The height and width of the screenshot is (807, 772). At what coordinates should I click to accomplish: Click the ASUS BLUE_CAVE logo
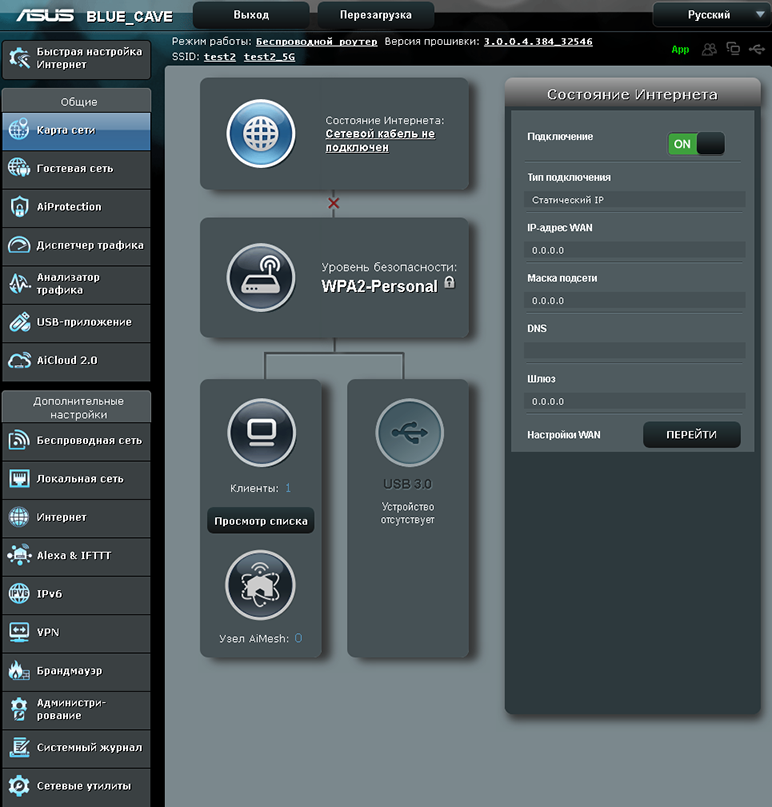[94, 15]
